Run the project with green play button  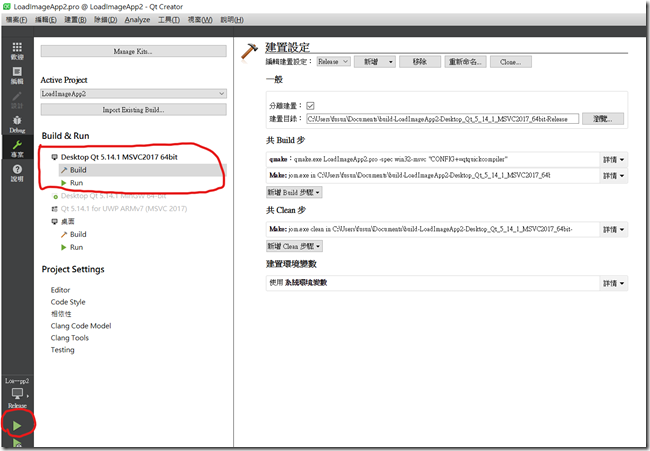(17, 425)
